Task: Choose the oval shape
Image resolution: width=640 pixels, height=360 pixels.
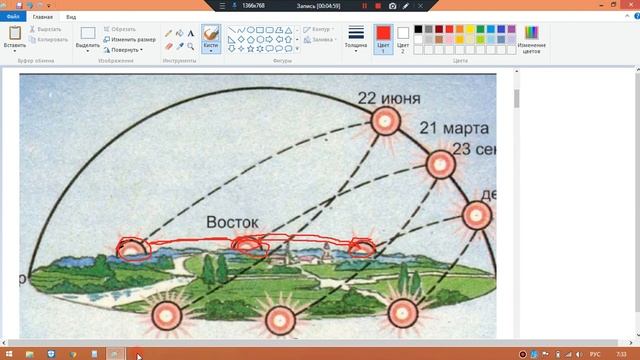Action: 250,30
